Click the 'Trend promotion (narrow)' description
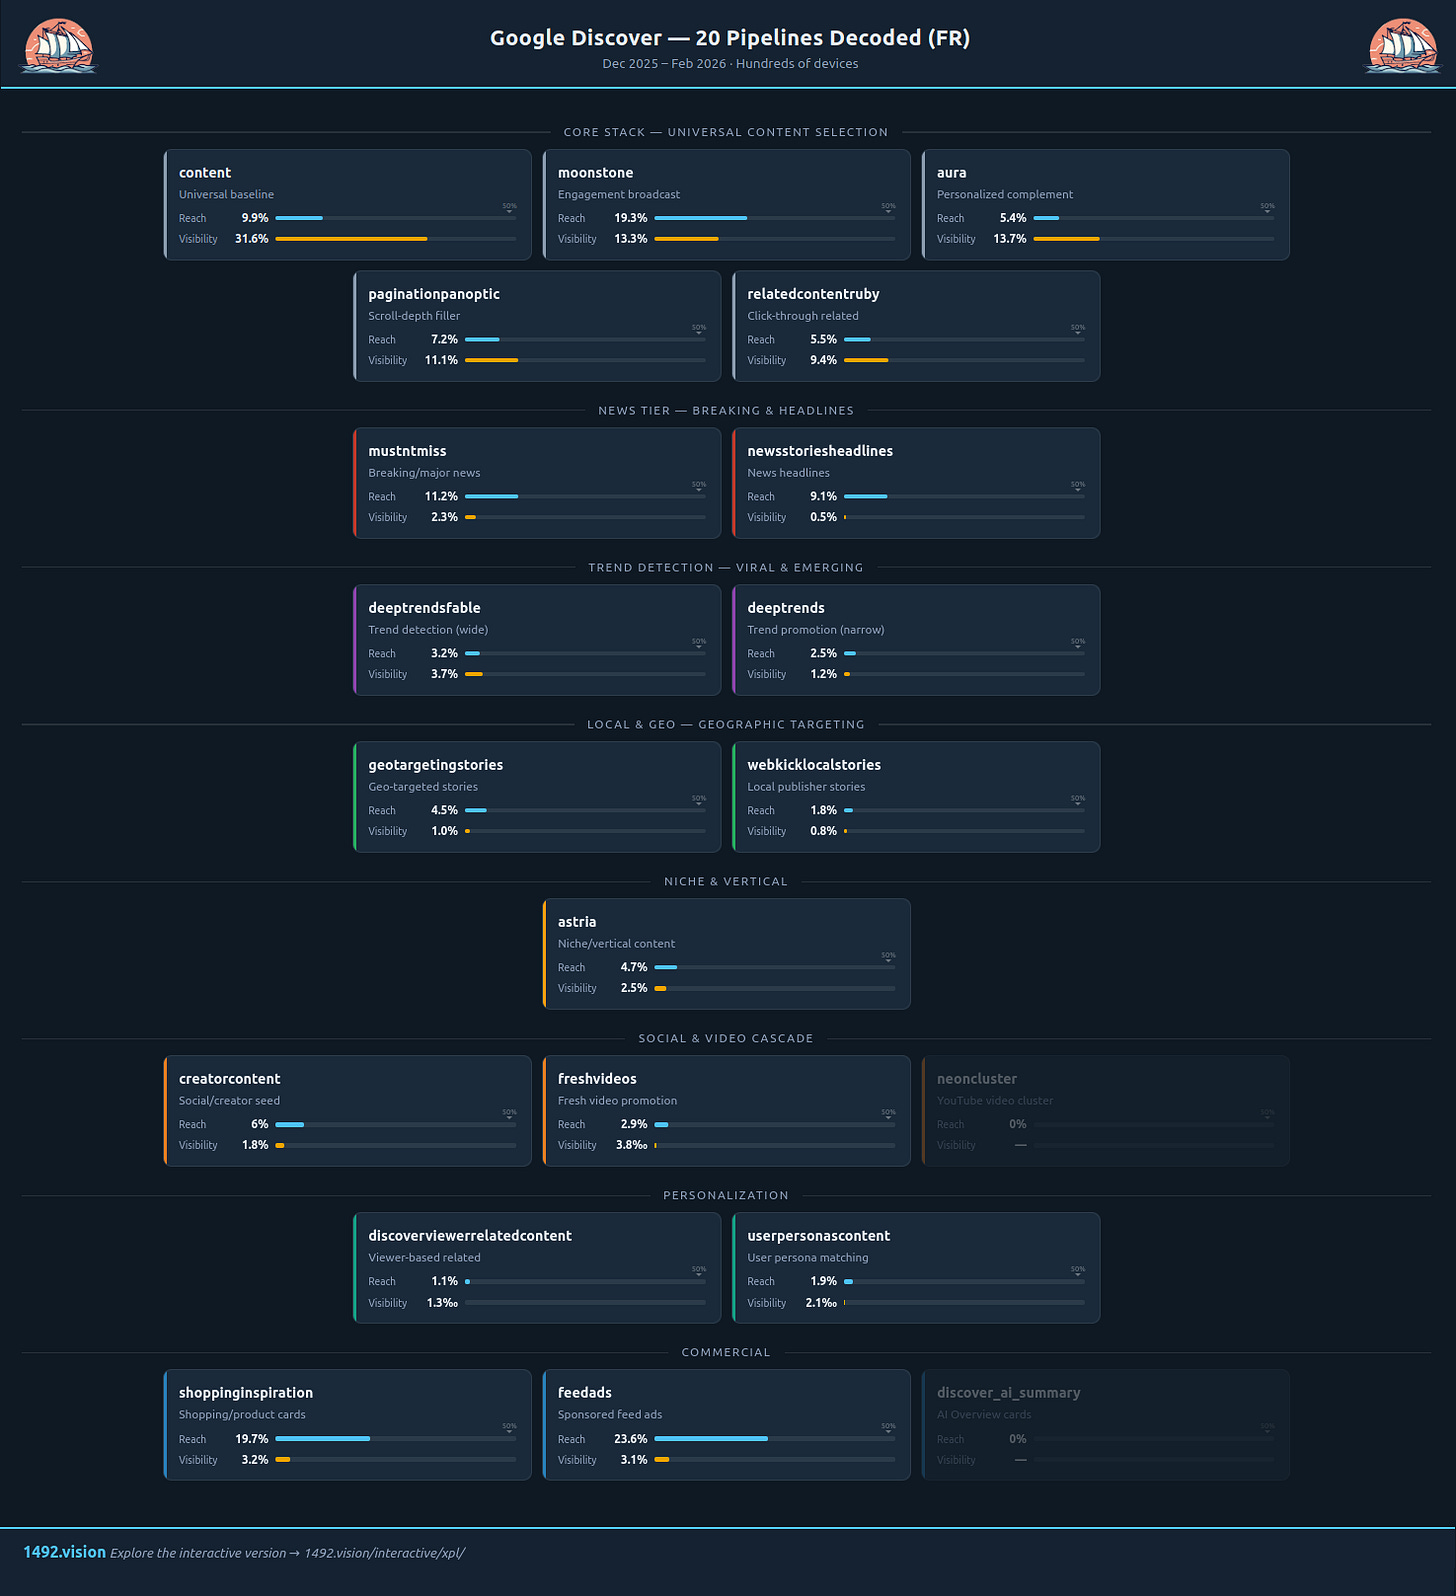The height and width of the screenshot is (1596, 1456). pos(816,630)
